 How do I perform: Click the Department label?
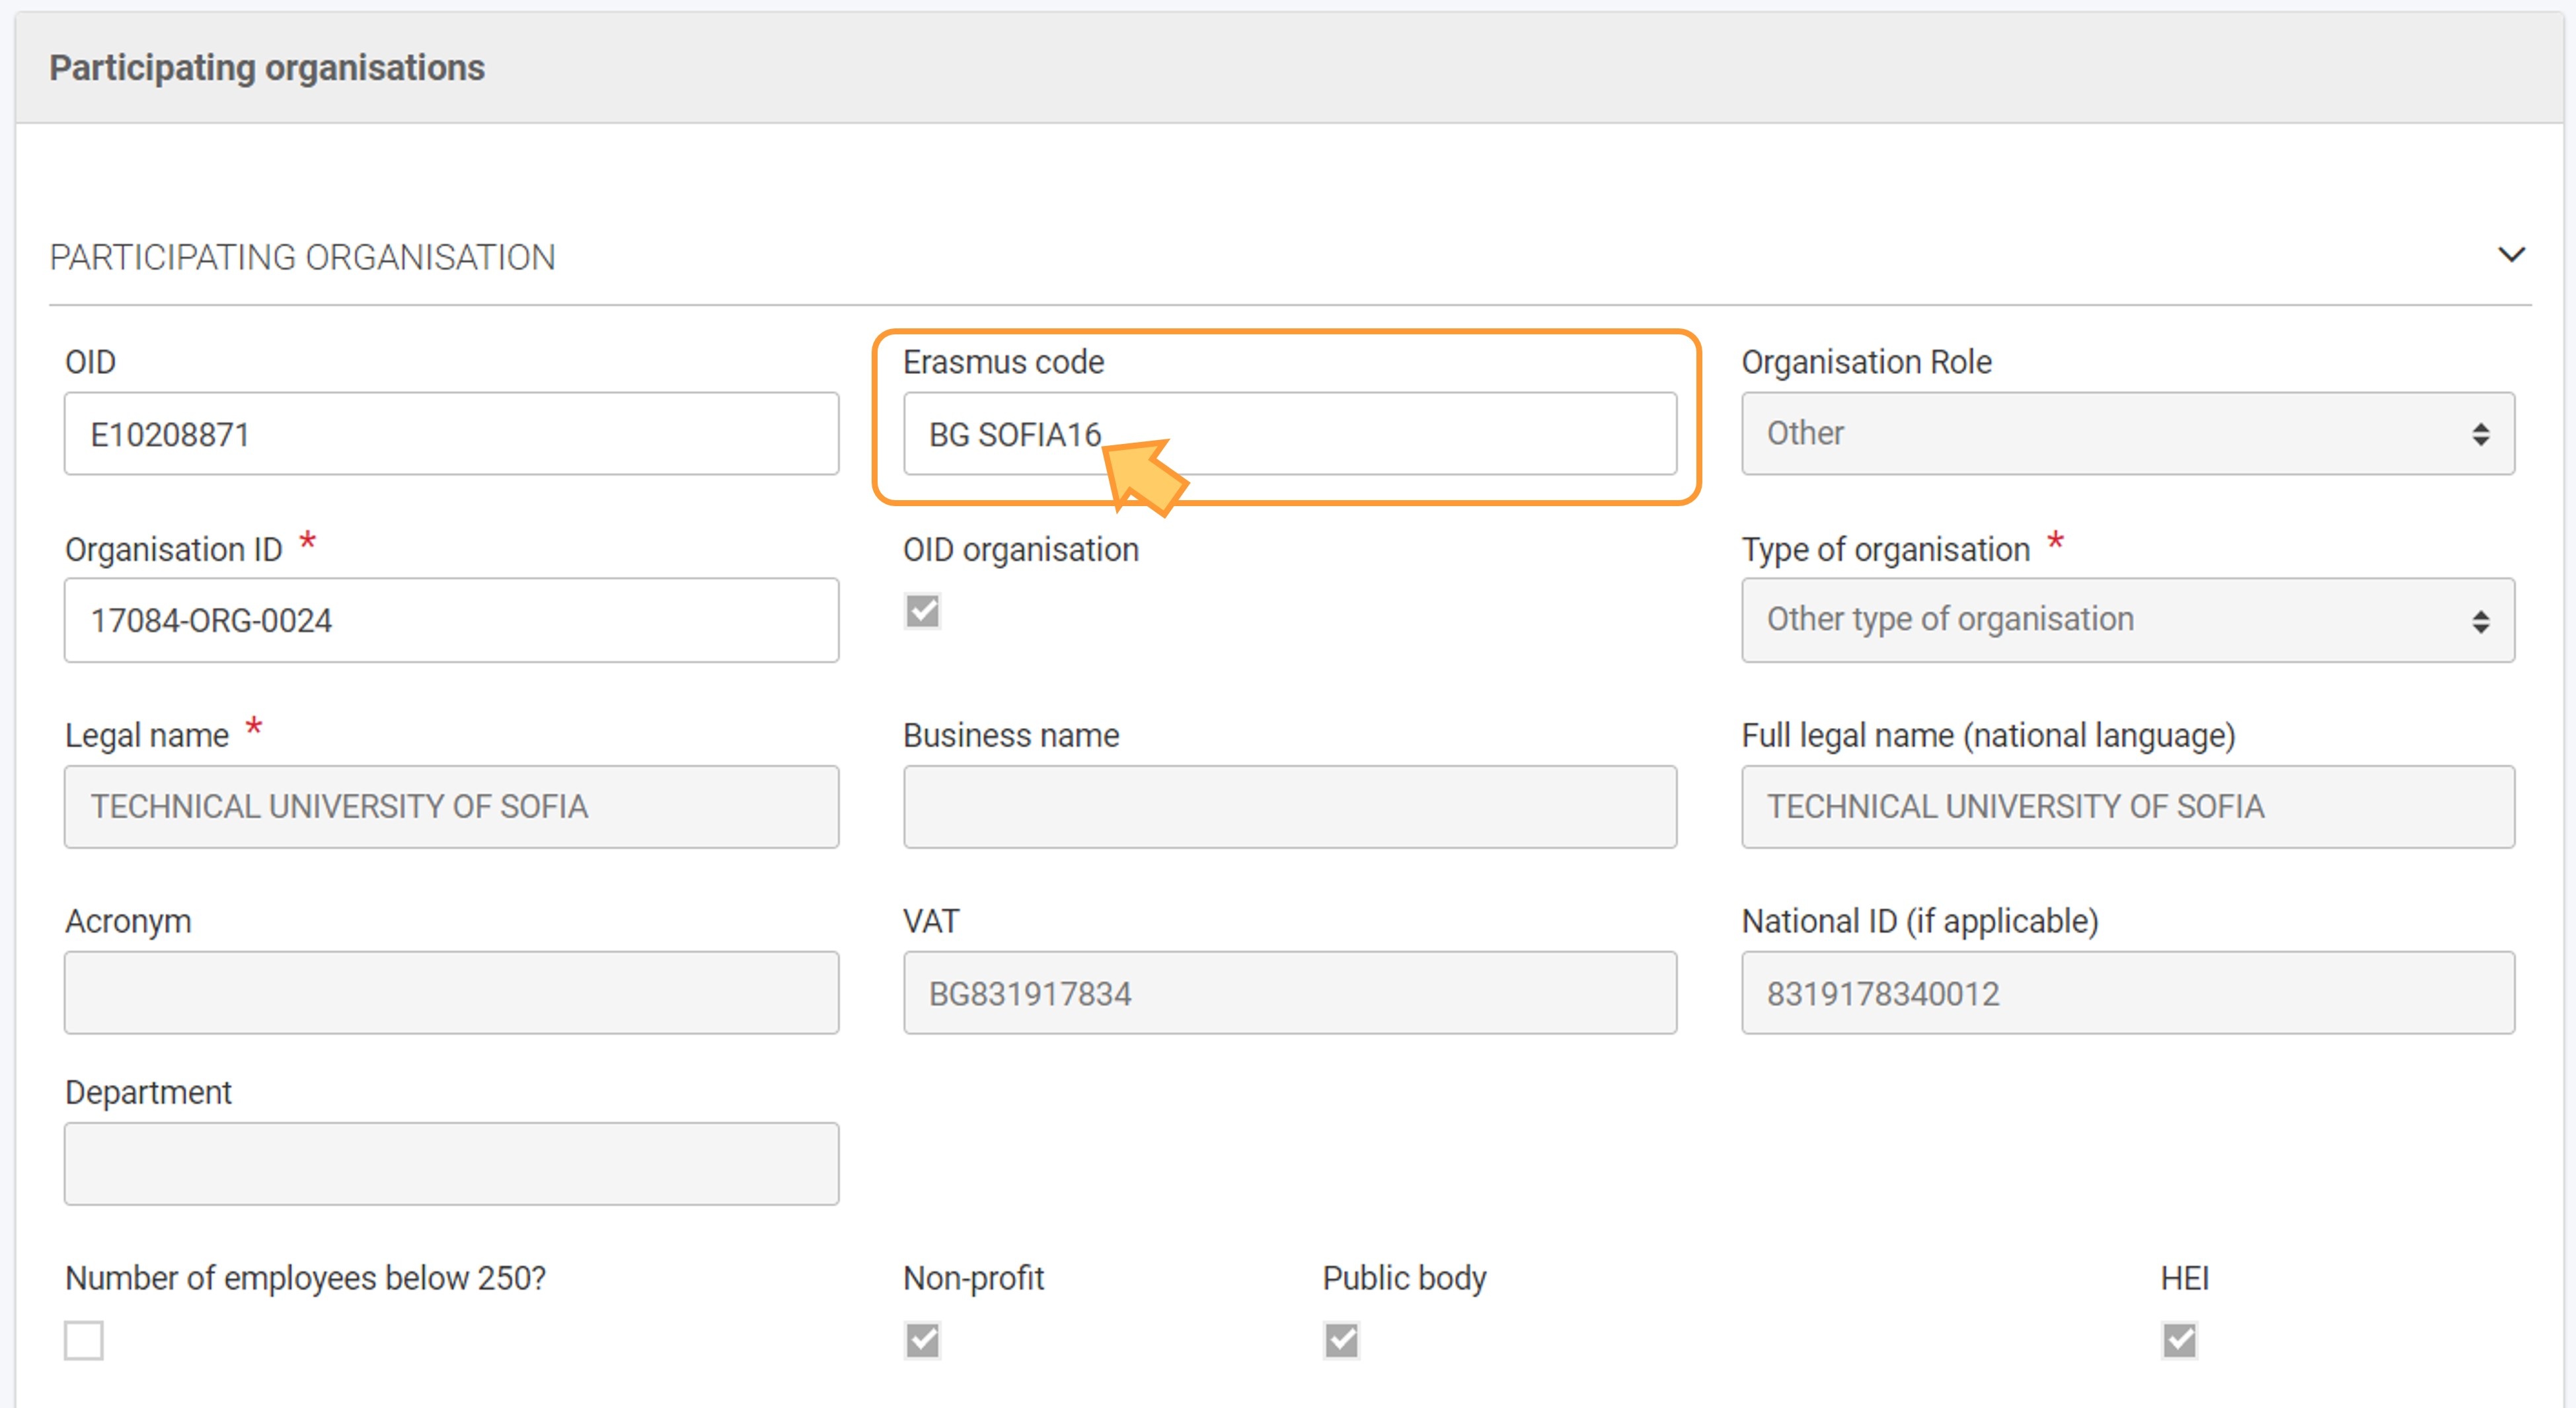[148, 1092]
